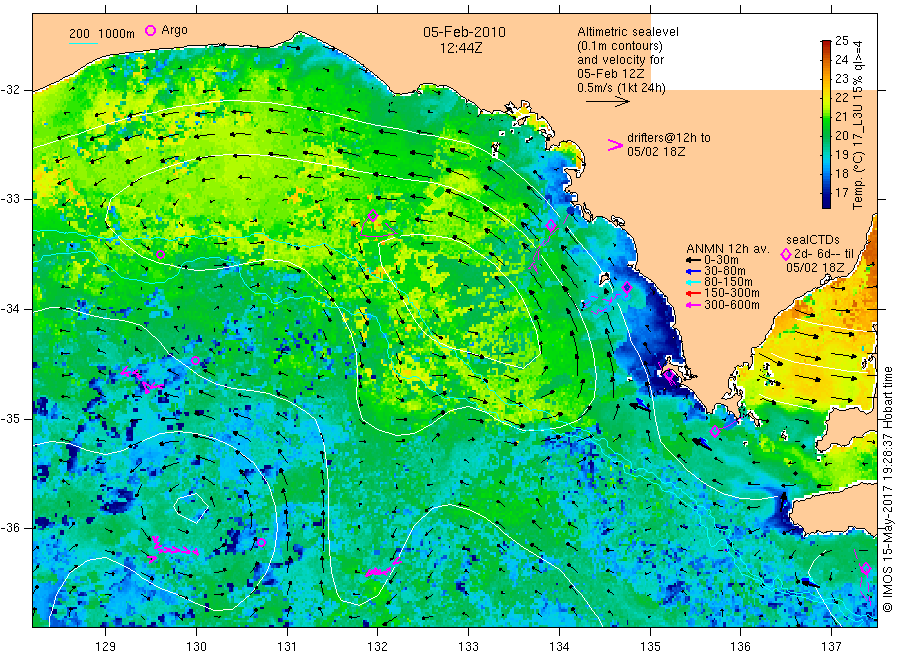The width and height of the screenshot is (900, 660).
Task: Click the 25 tick on temperature scale
Action: pos(841,40)
